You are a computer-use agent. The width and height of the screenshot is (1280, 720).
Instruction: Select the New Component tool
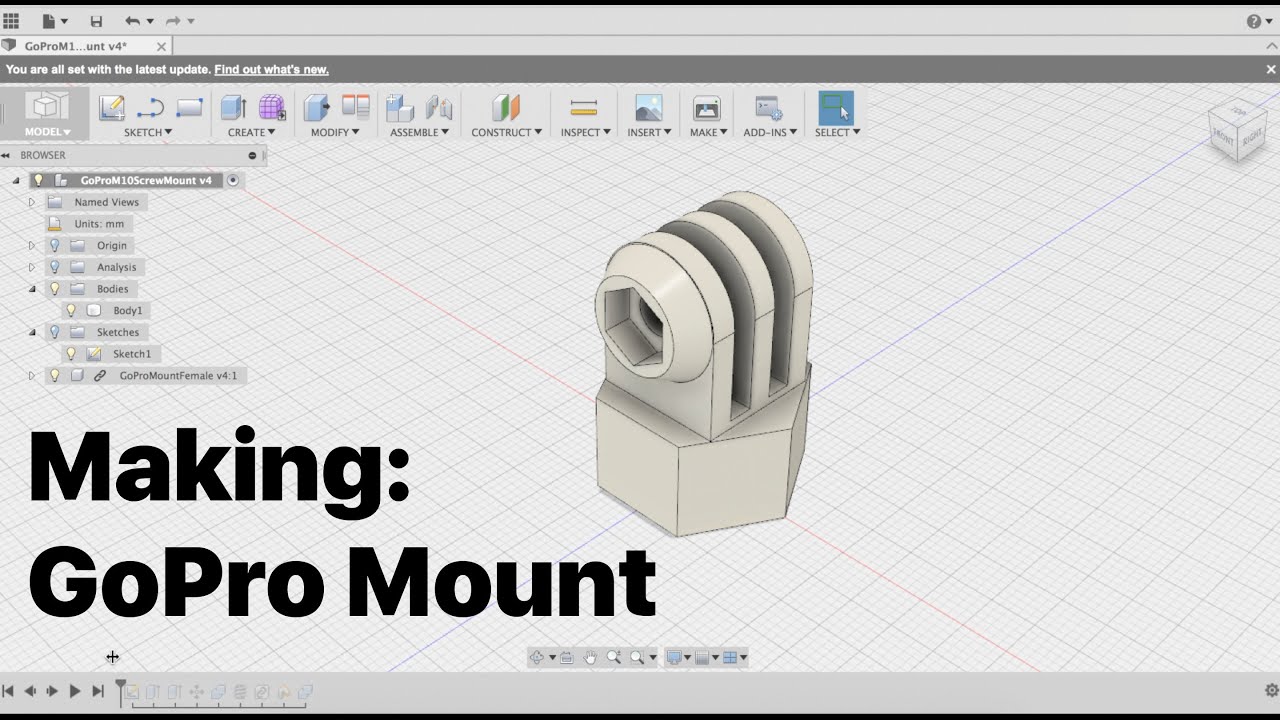pyautogui.click(x=400, y=107)
